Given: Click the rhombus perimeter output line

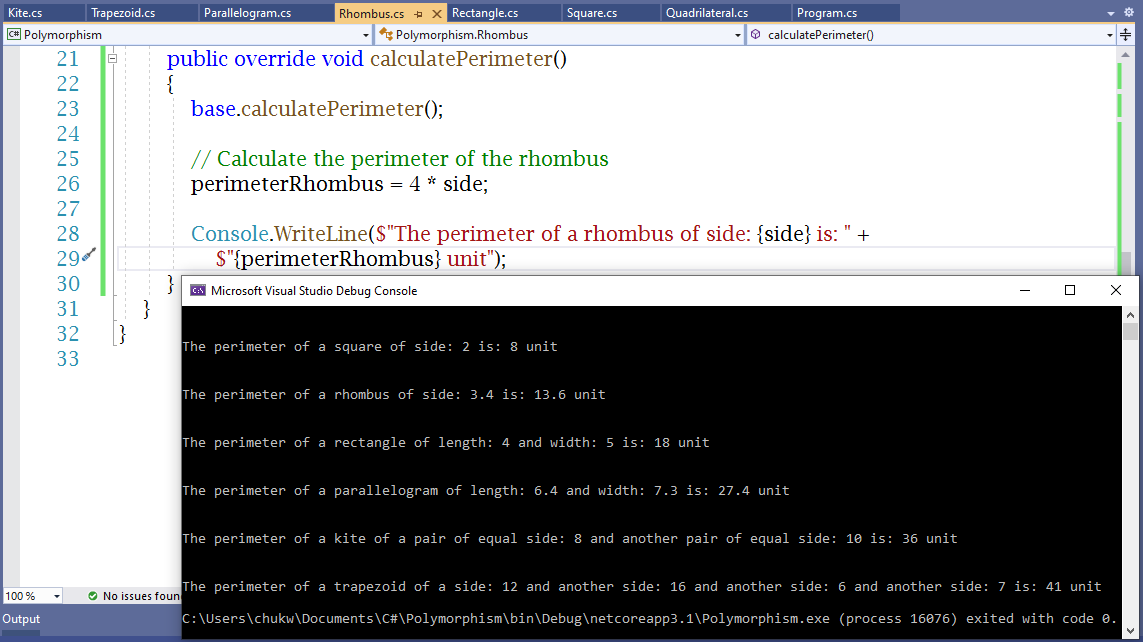Looking at the screenshot, I should click(394, 395).
